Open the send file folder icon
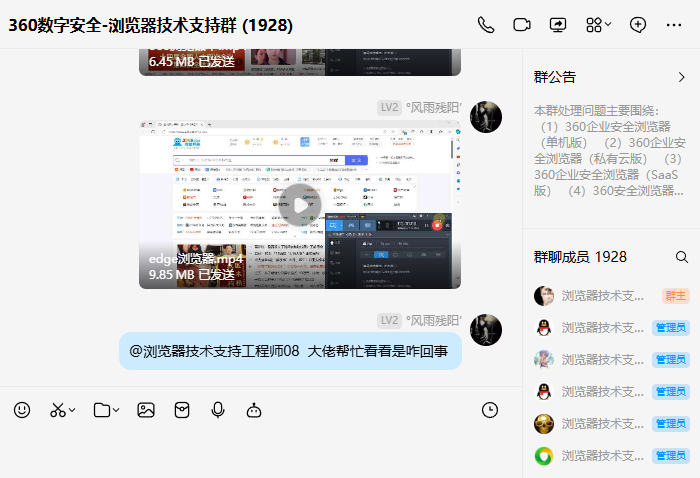The width and height of the screenshot is (700, 478). click(x=102, y=410)
